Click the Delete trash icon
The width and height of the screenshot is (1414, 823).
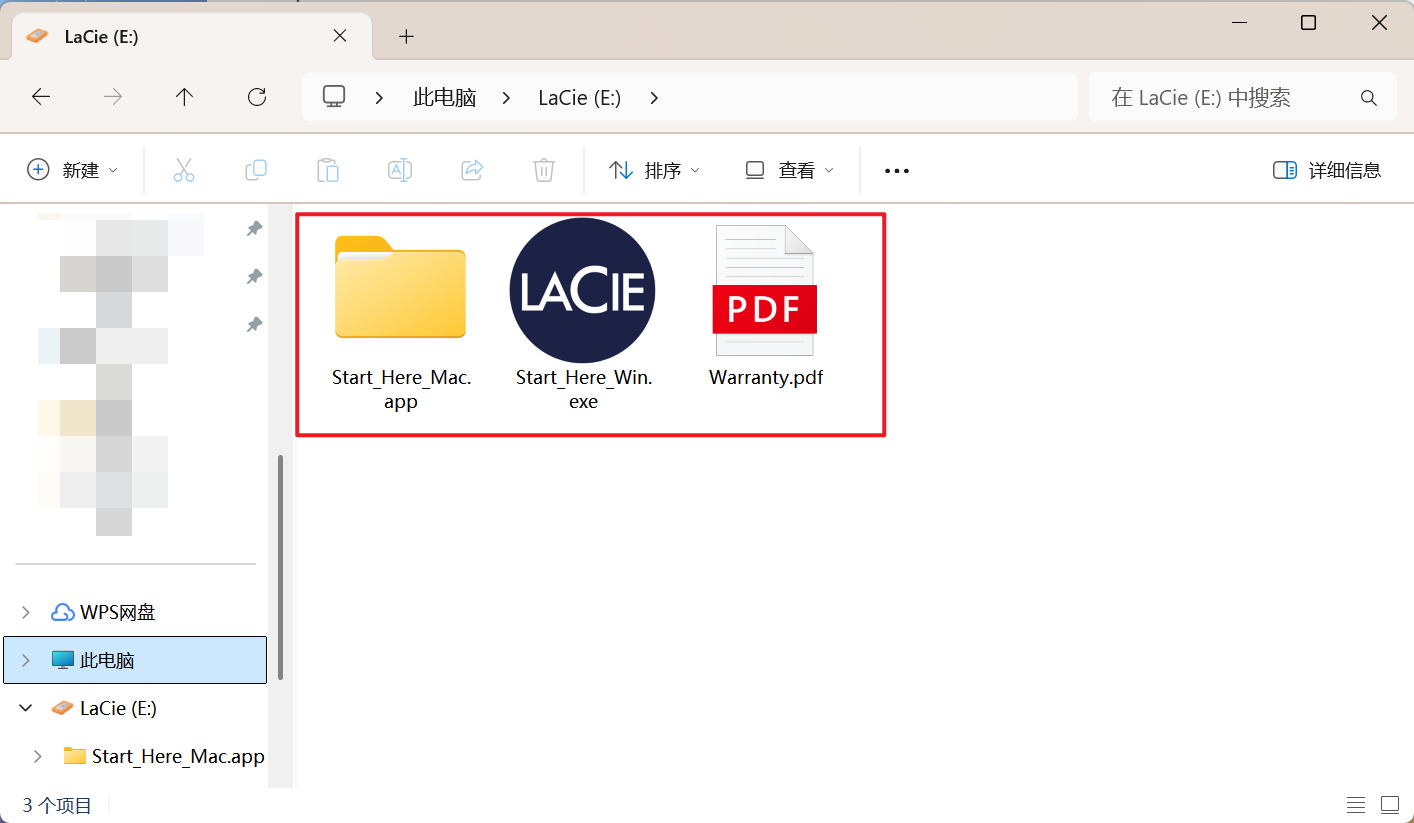(x=544, y=170)
